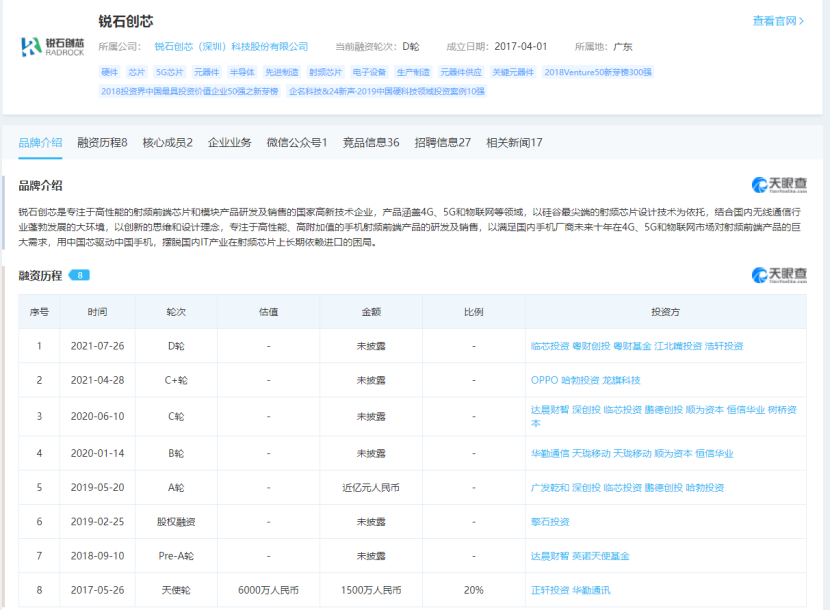Open 达晨财智 investor in C轮 row
This screenshot has width=830, height=611.
[549, 410]
